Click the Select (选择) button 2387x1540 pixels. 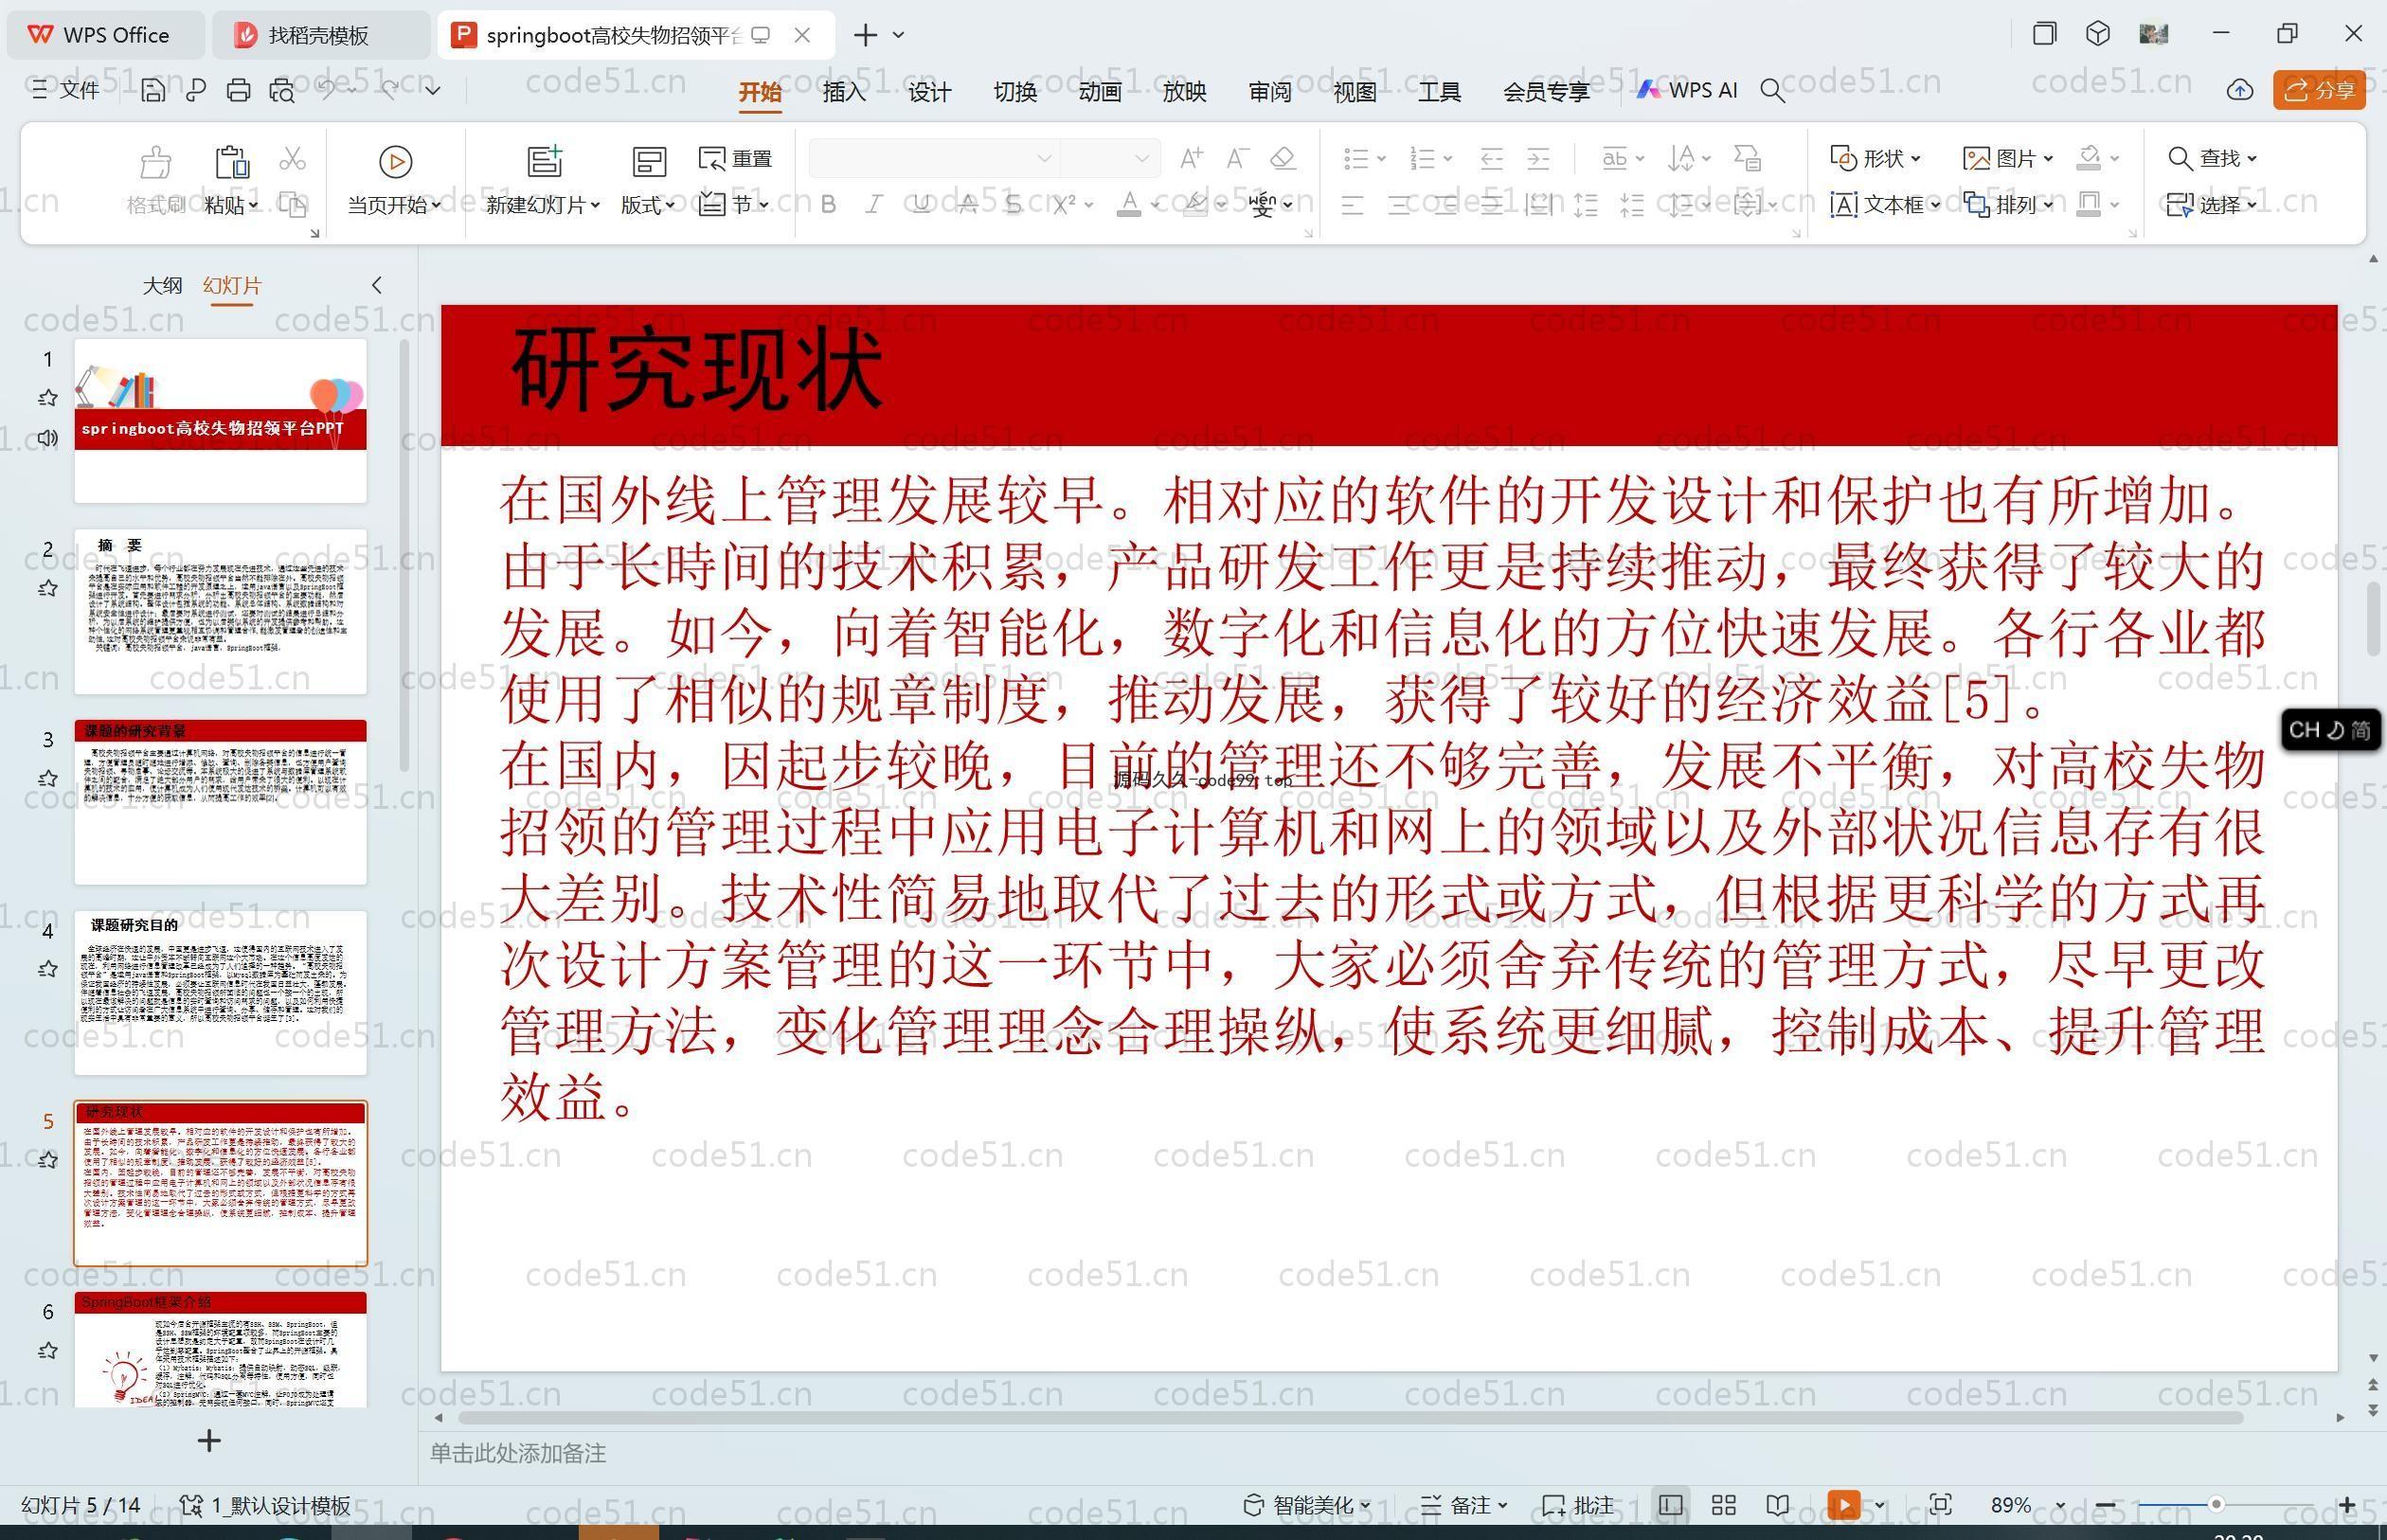[x=2212, y=204]
